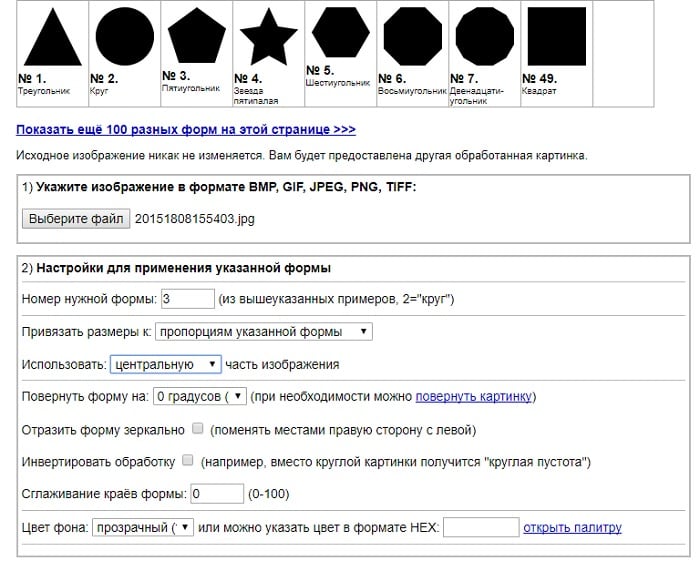The width and height of the screenshot is (700, 561).
Task: Choose the square shape №49
Action: 556,37
